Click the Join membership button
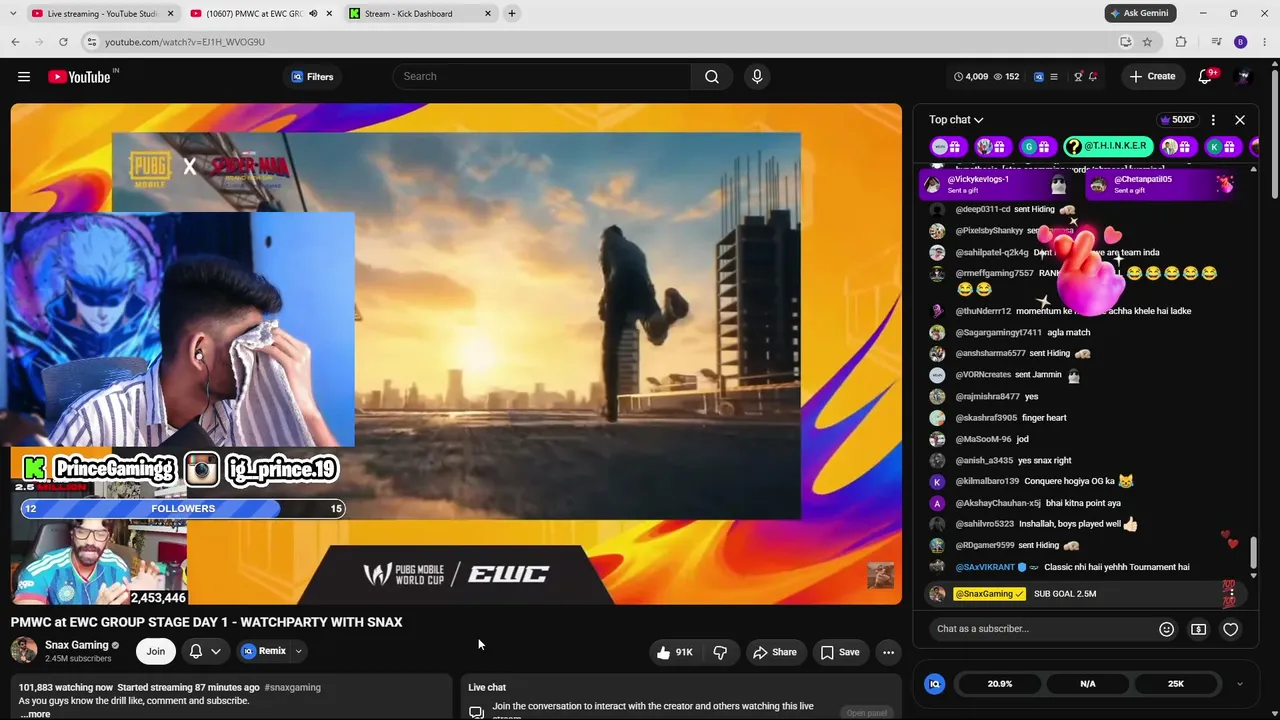This screenshot has width=1280, height=720. [156, 652]
